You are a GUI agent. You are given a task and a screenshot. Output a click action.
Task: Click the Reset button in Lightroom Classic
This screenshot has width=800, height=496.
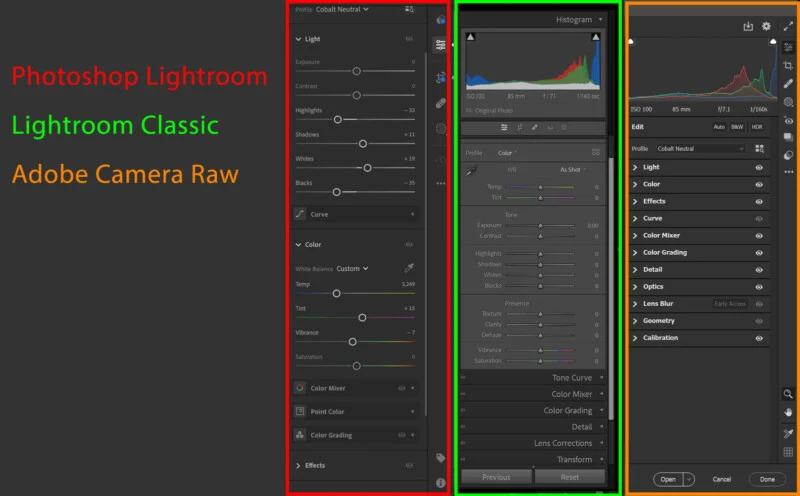point(570,477)
